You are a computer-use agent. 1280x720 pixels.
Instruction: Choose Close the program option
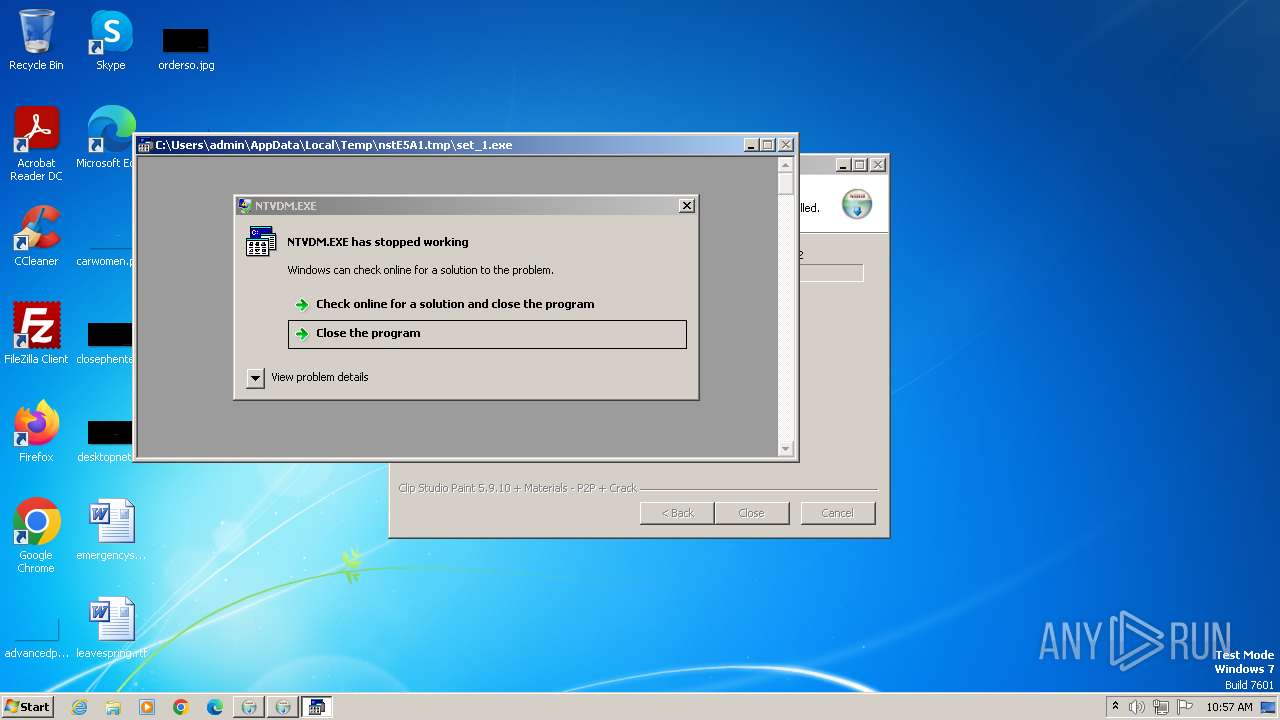coord(487,334)
